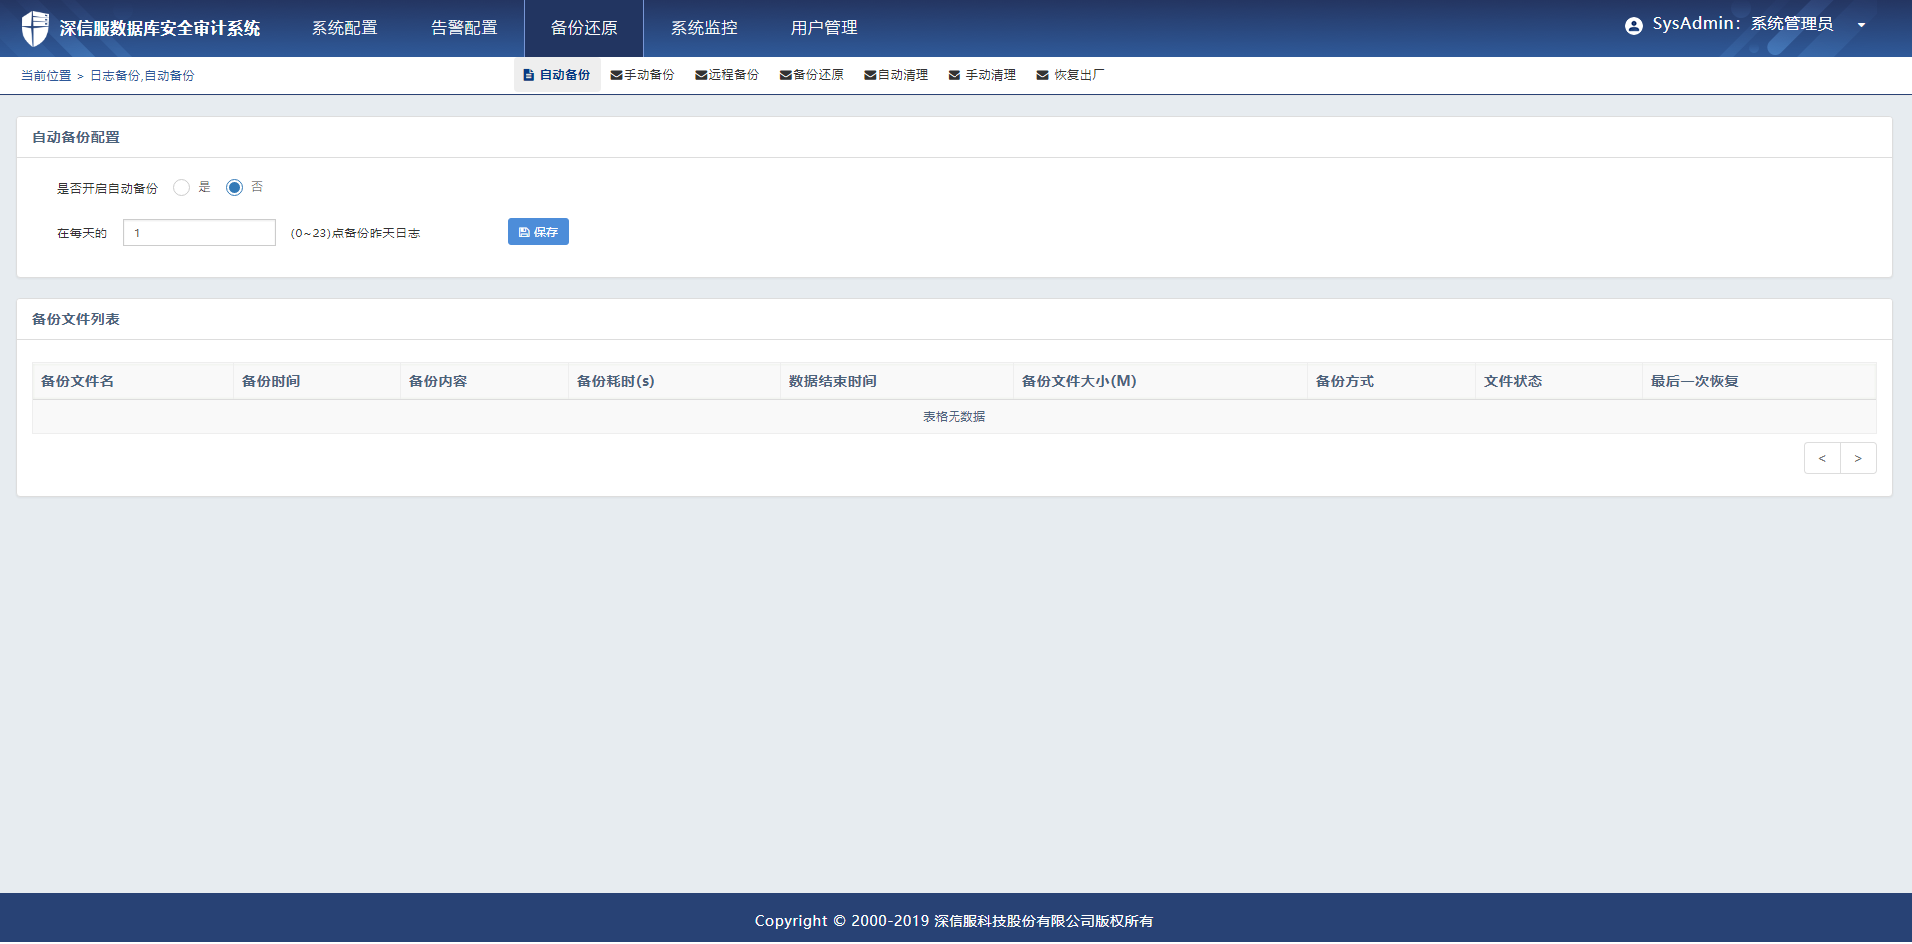Open the 自动备份 sub-tab with the document icon
Screen dimensions: 1912x944
point(557,75)
